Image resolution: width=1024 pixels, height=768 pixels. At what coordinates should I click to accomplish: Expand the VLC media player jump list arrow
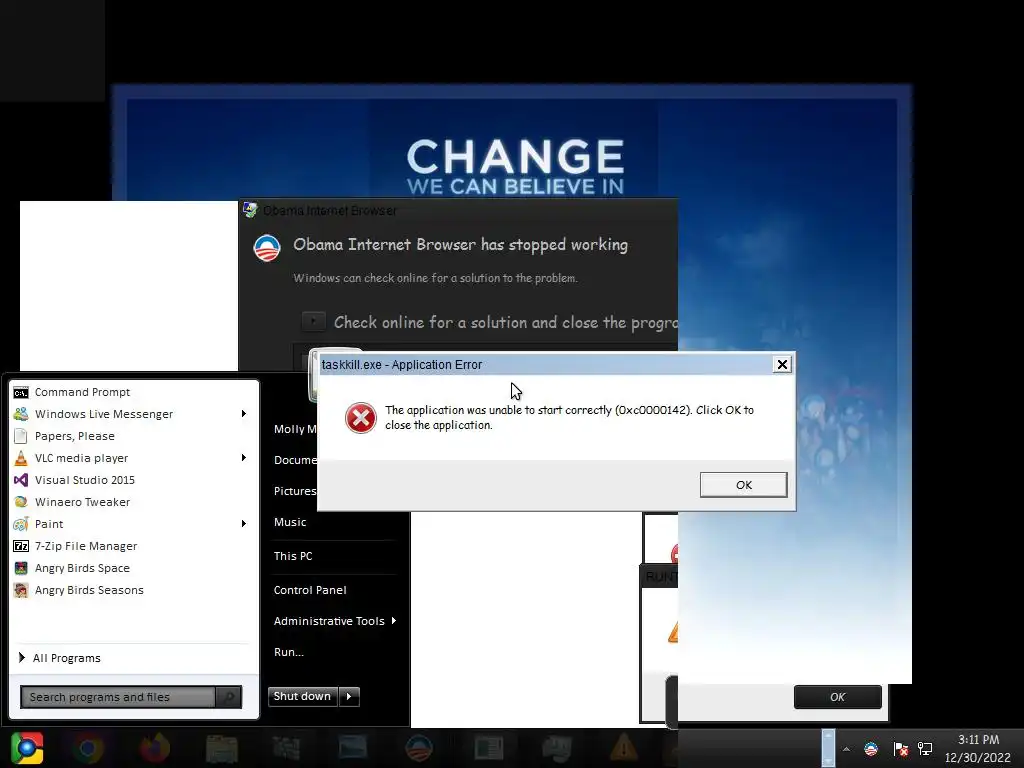click(x=244, y=458)
